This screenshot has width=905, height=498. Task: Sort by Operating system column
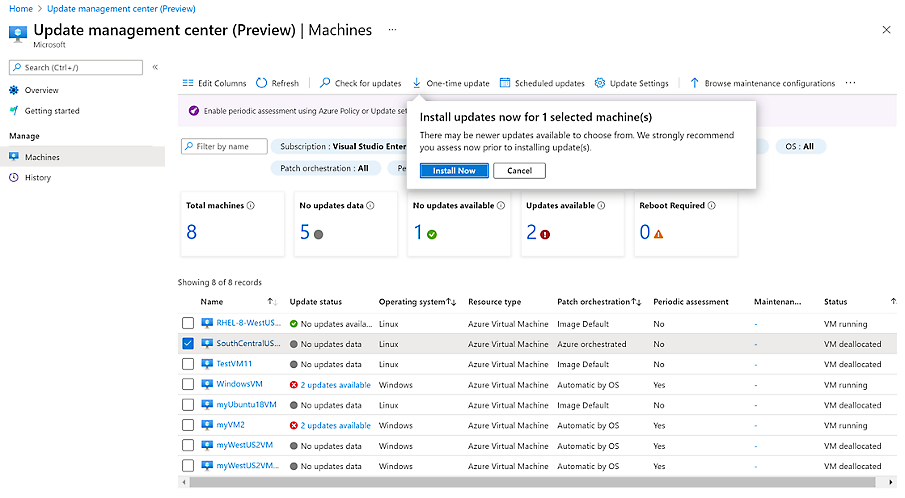coord(417,302)
